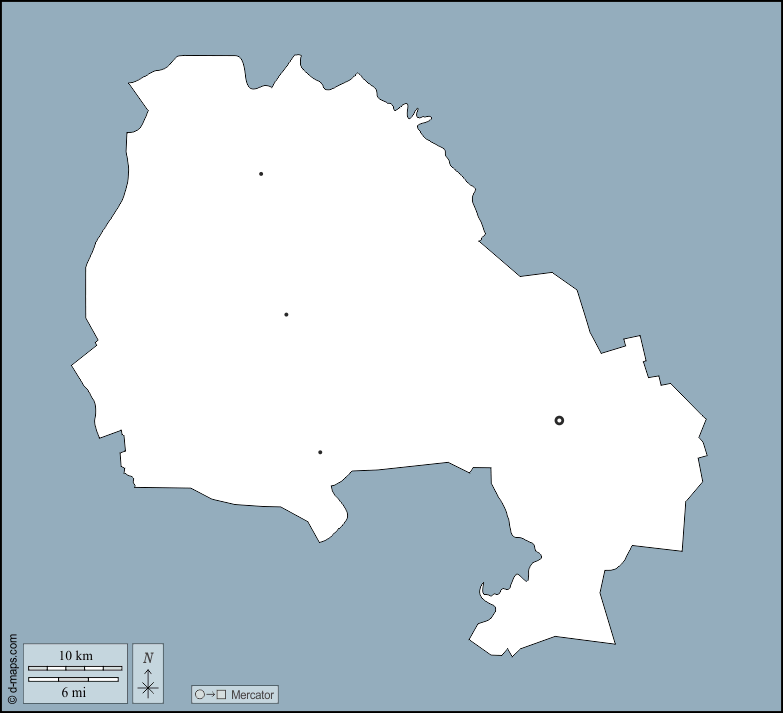
Task: Click the 6 mi scale label
Action: pos(73,691)
